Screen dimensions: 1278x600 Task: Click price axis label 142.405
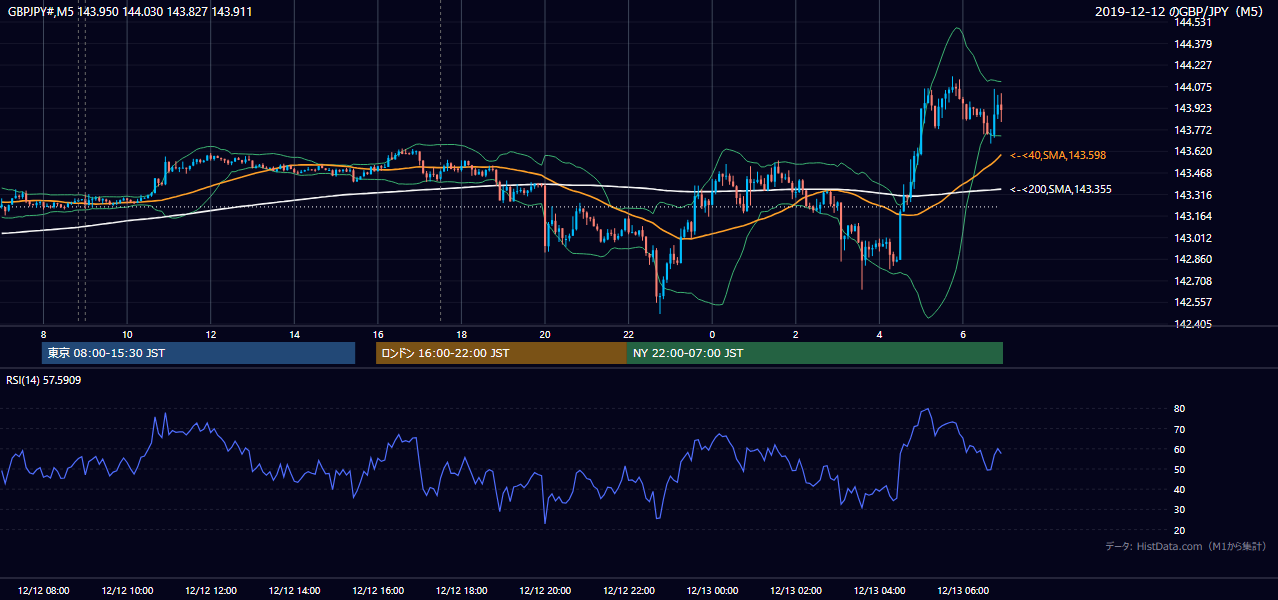1194,324
